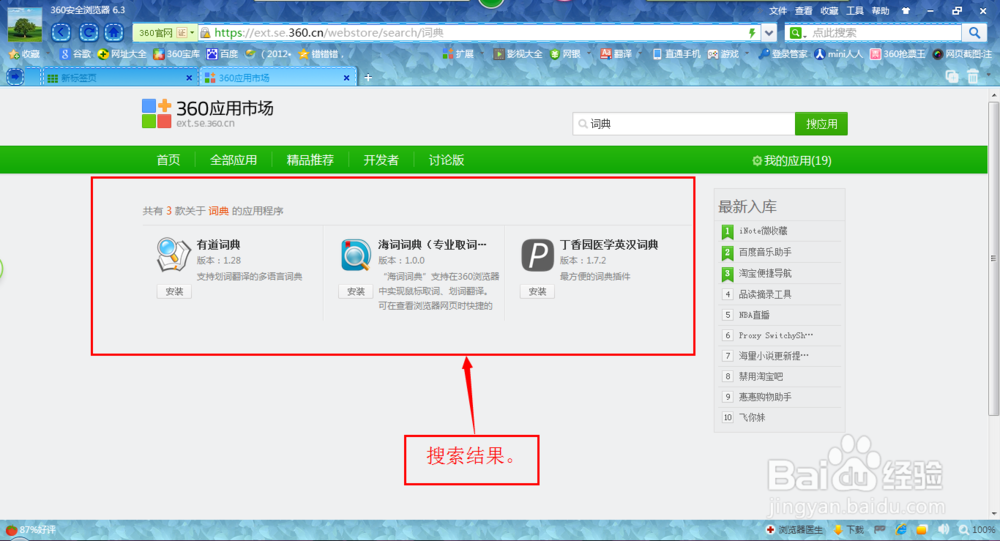Open the 影视大全 toolbar extension

click(518, 54)
